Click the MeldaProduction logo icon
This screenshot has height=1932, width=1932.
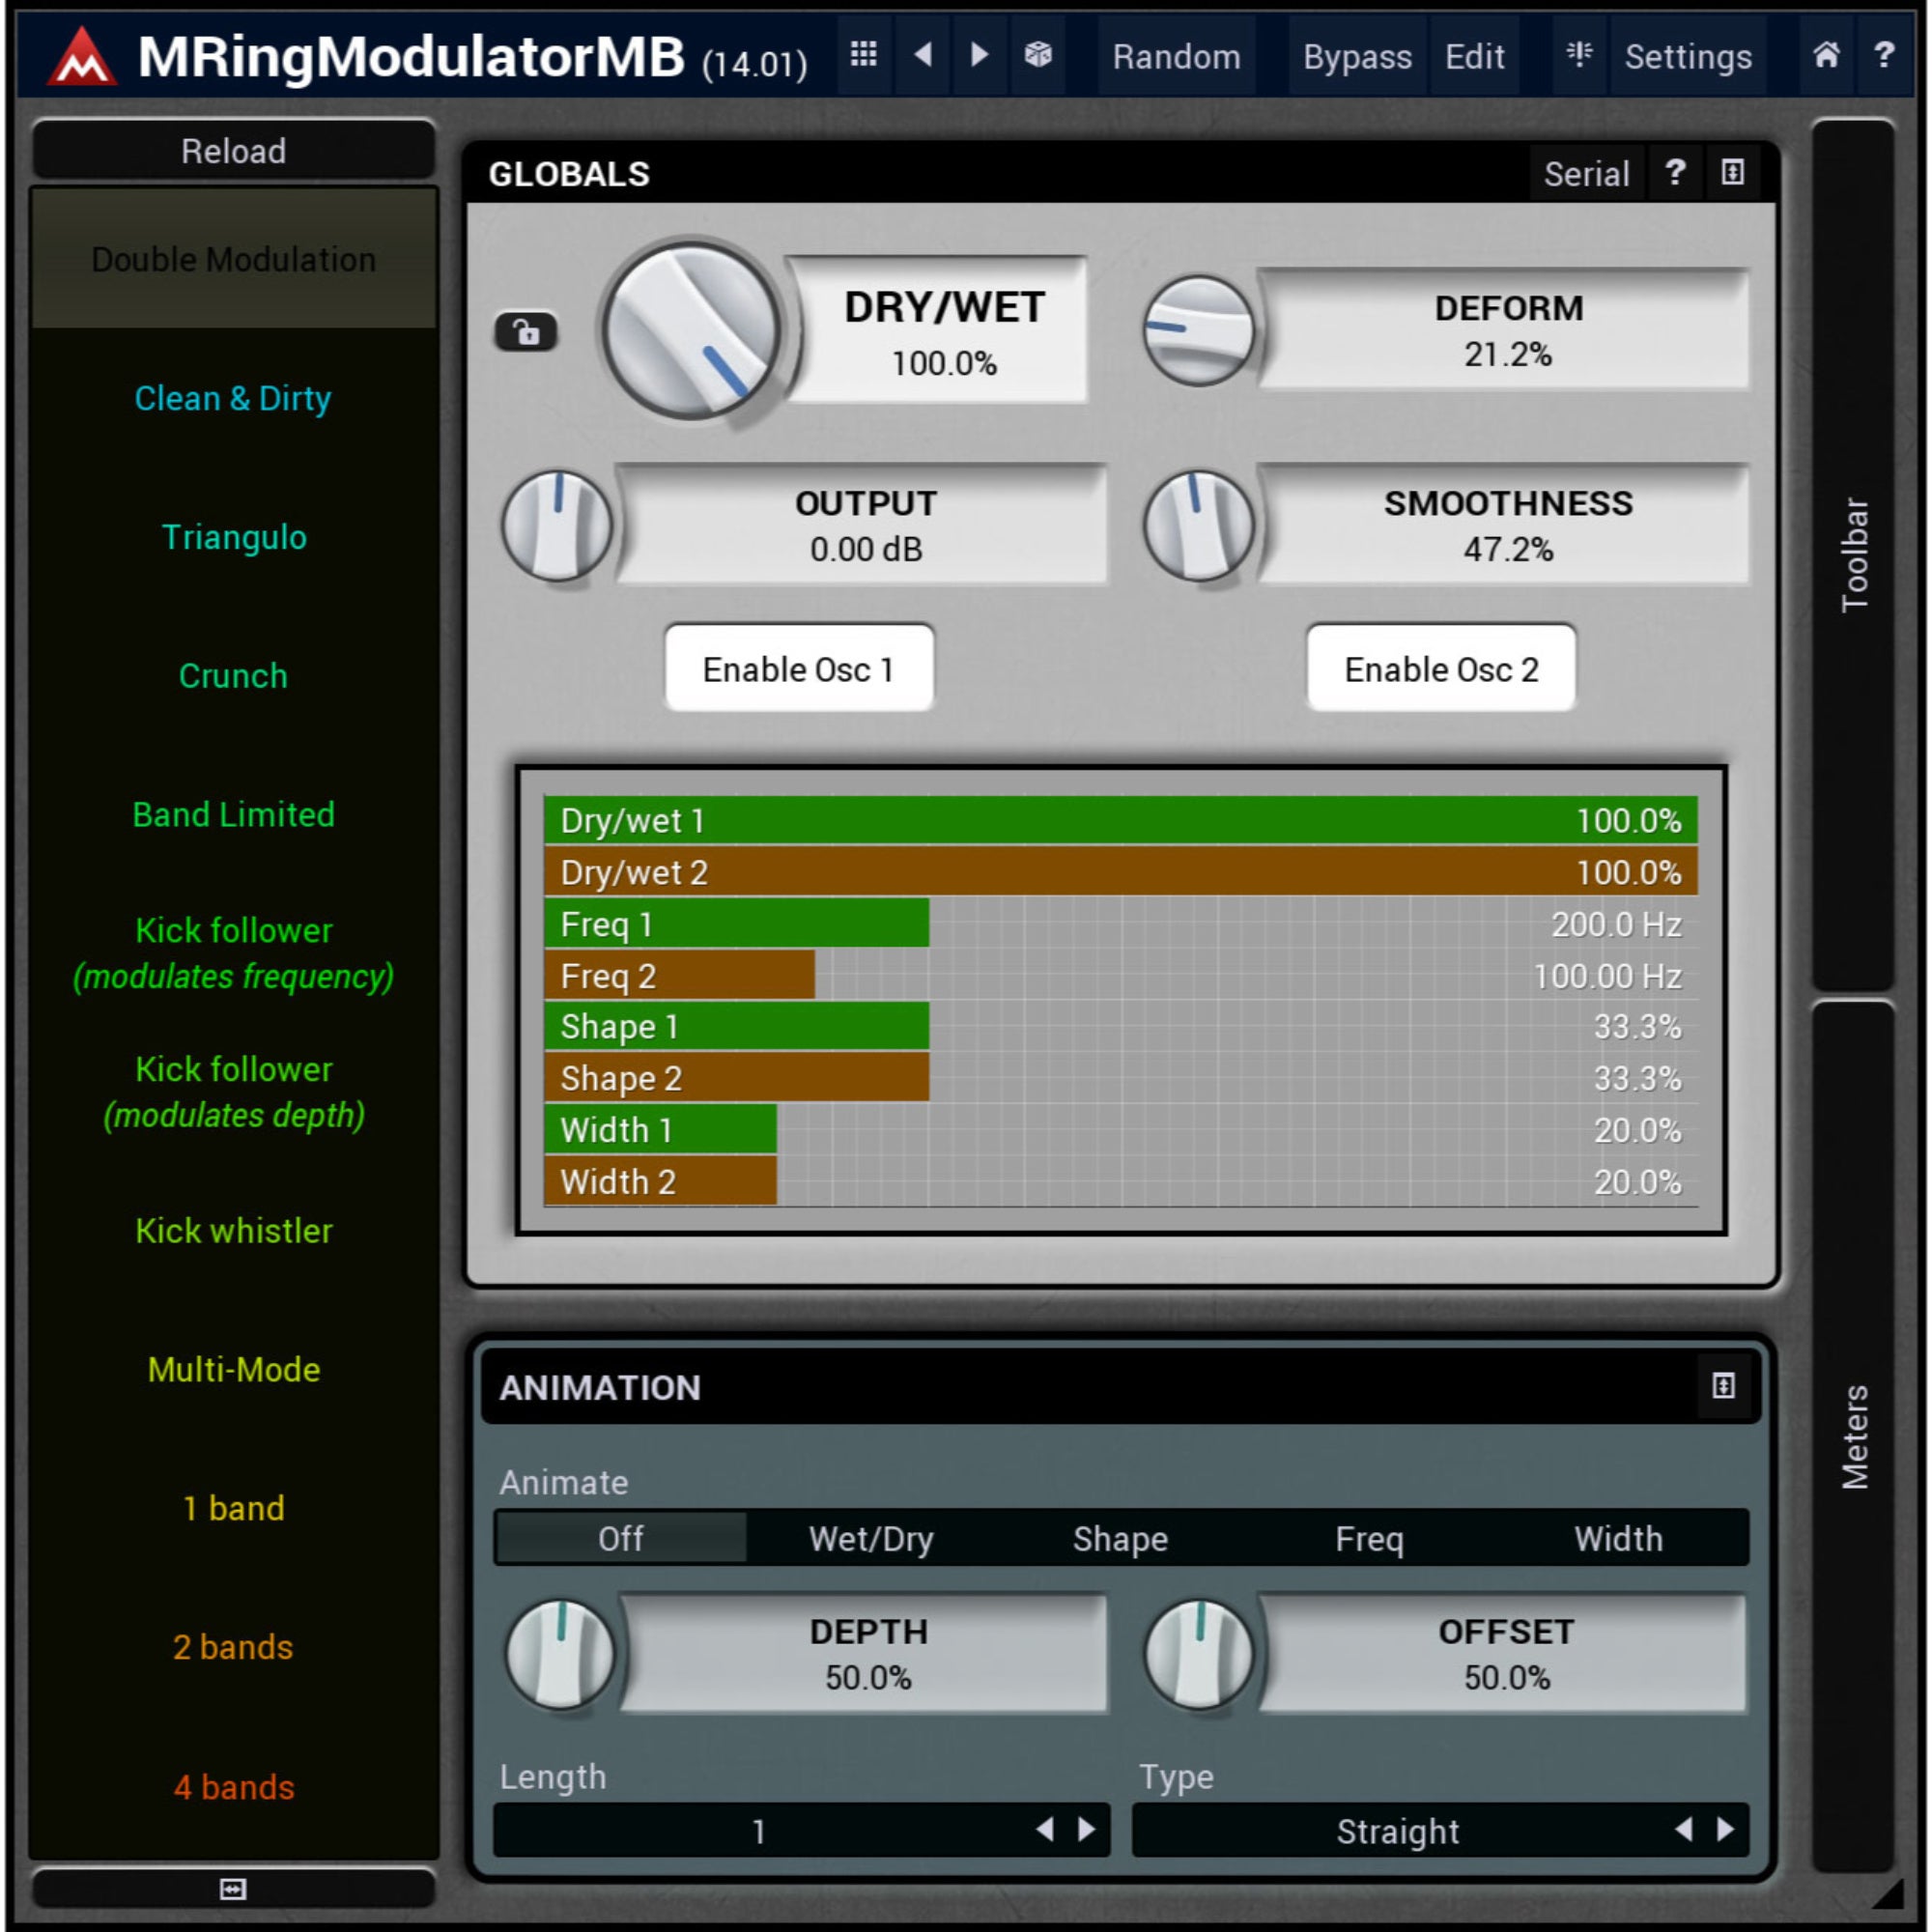(x=83, y=56)
